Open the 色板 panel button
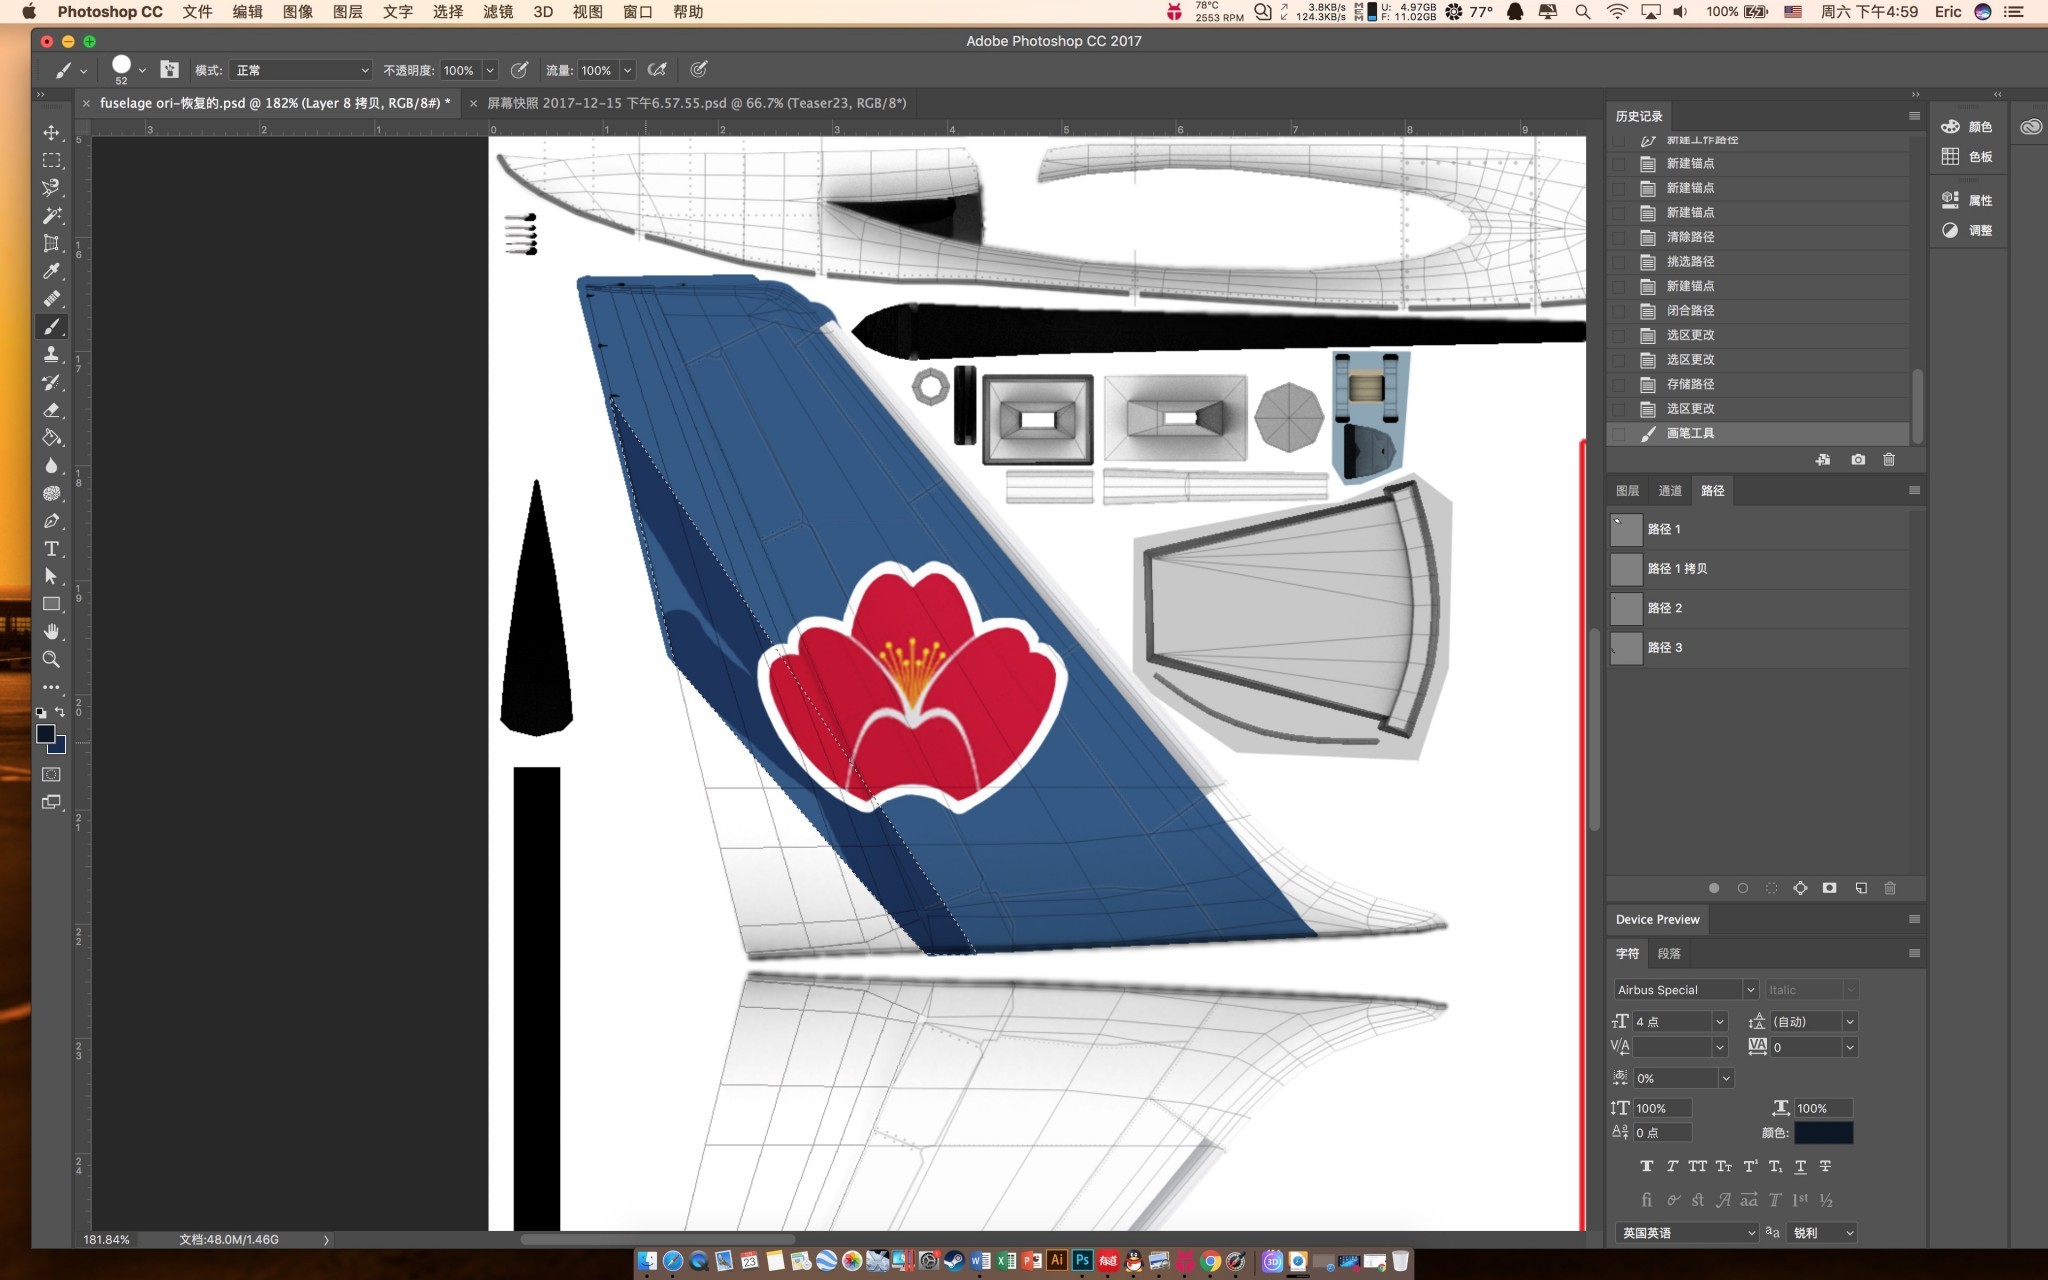The height and width of the screenshot is (1280, 2048). (x=1967, y=157)
